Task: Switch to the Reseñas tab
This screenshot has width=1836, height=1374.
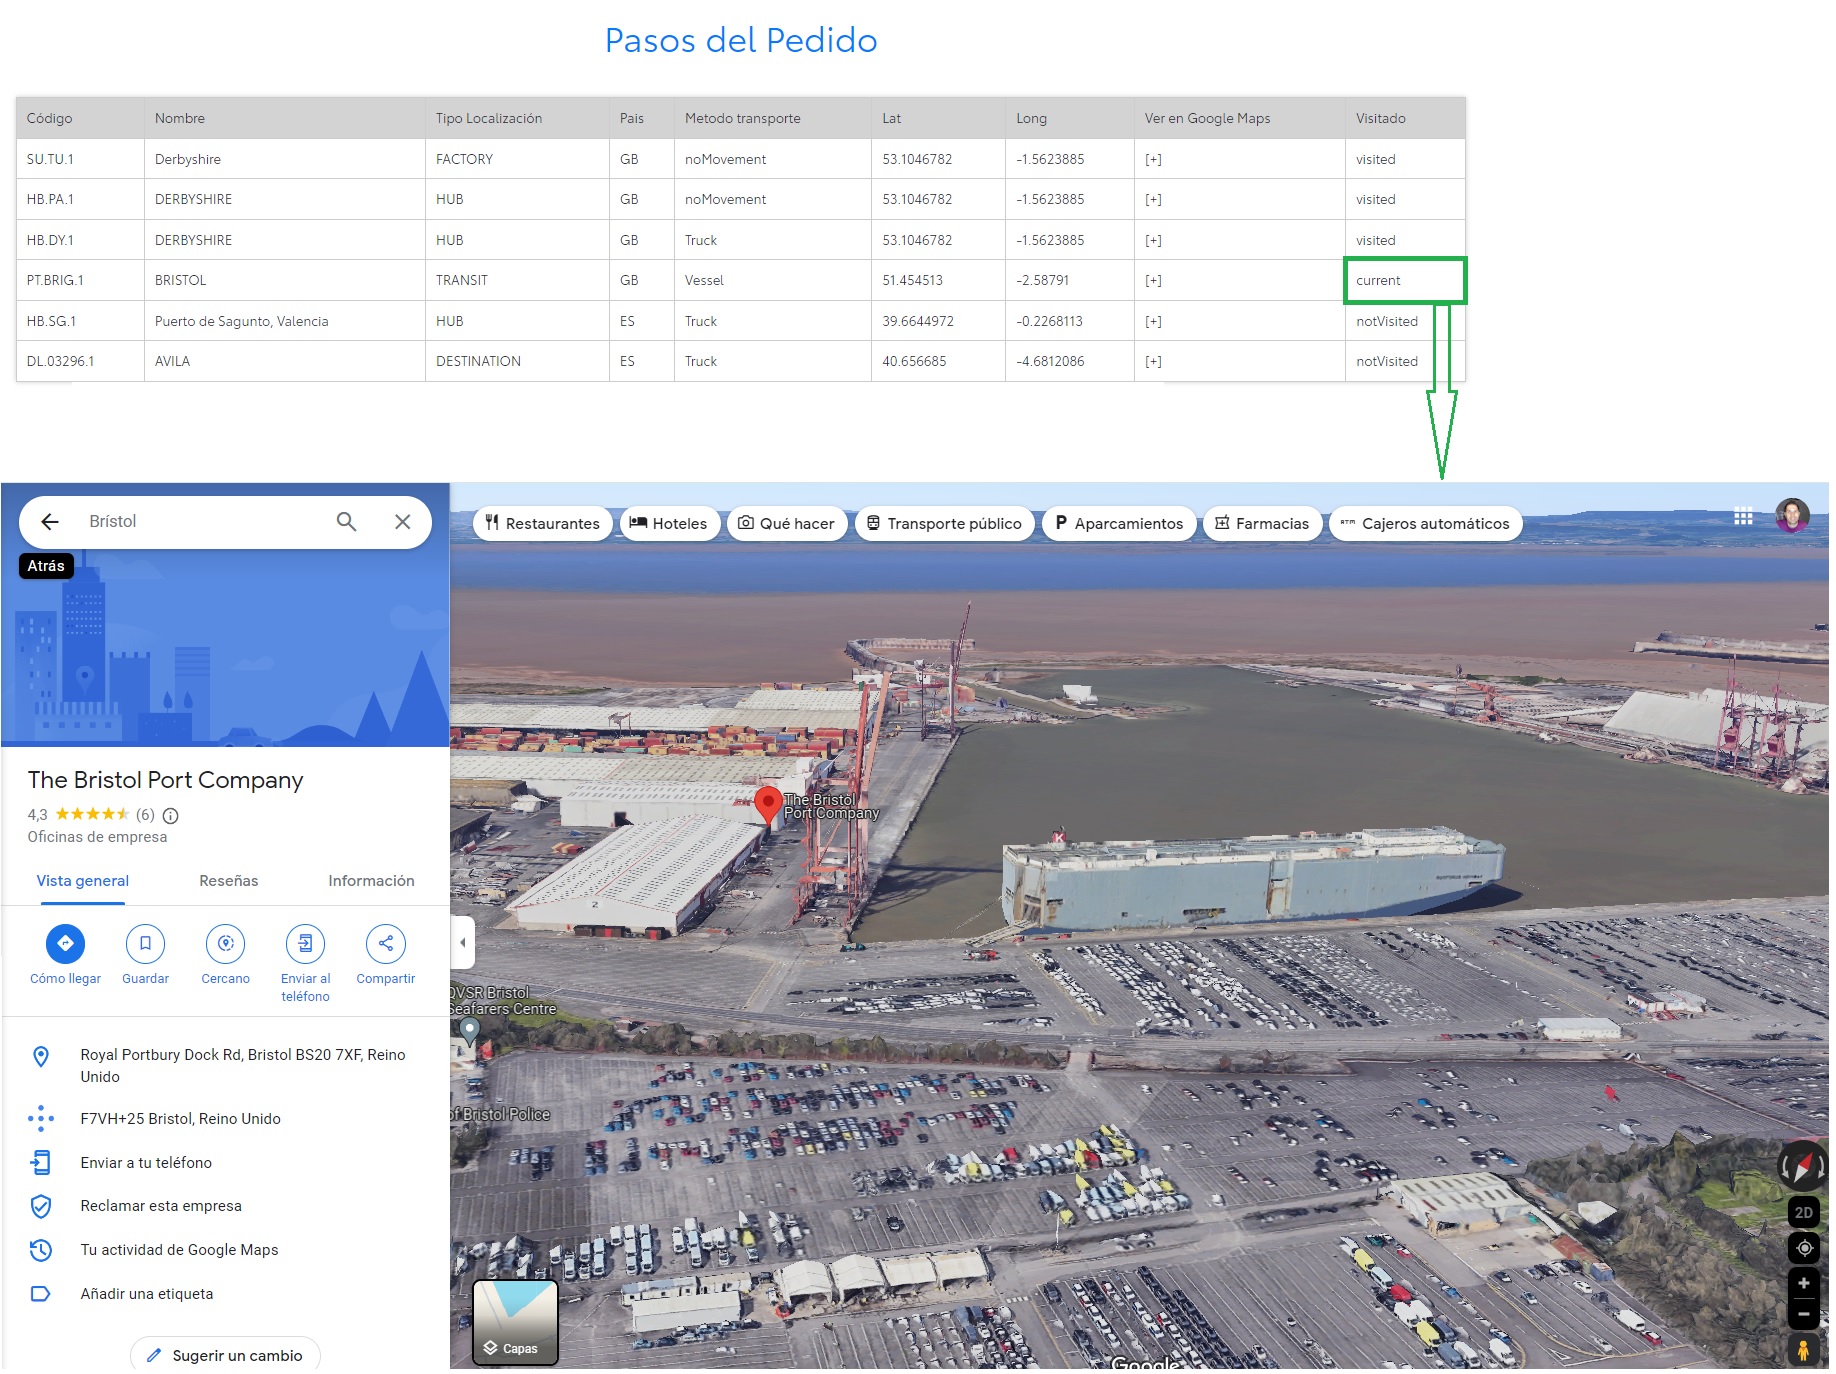Action: point(228,882)
